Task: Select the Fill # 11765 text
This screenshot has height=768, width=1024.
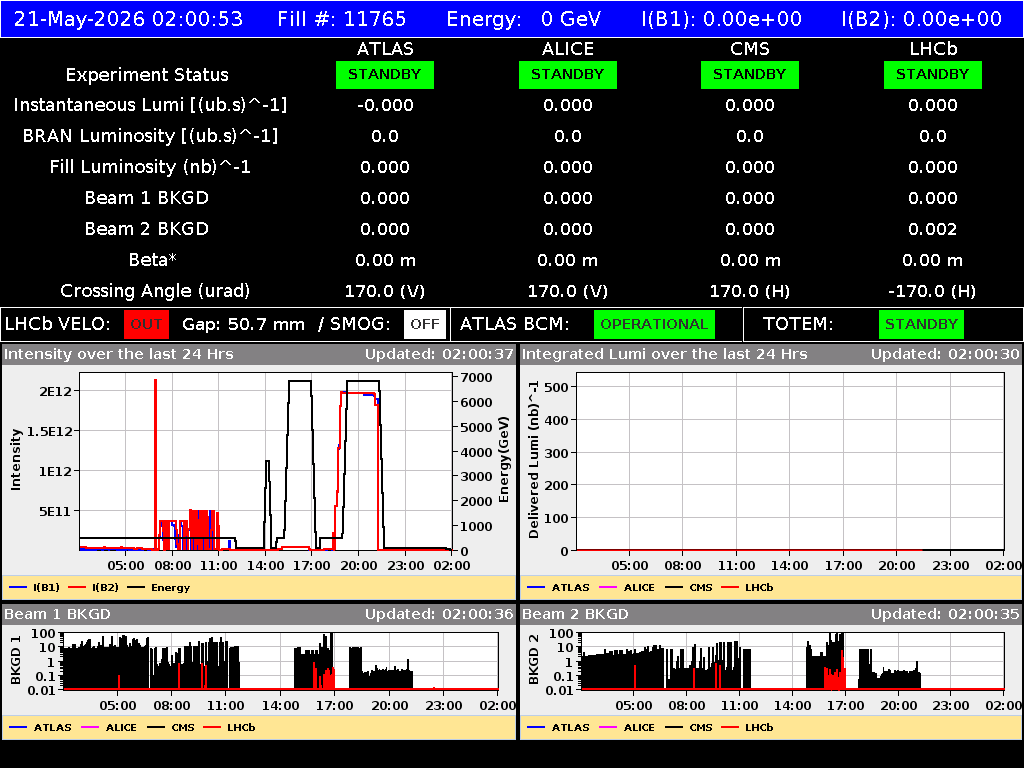Action: (x=342, y=19)
